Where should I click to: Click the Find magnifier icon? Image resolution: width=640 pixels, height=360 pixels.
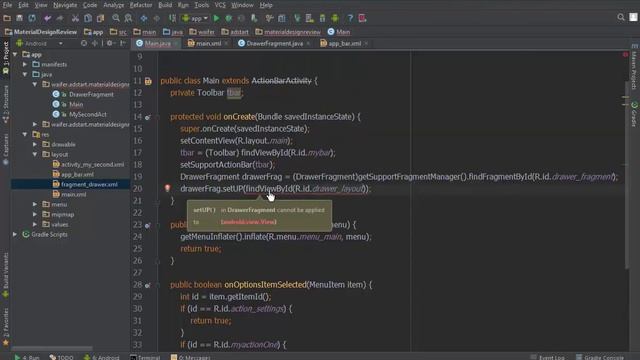pos(116,18)
